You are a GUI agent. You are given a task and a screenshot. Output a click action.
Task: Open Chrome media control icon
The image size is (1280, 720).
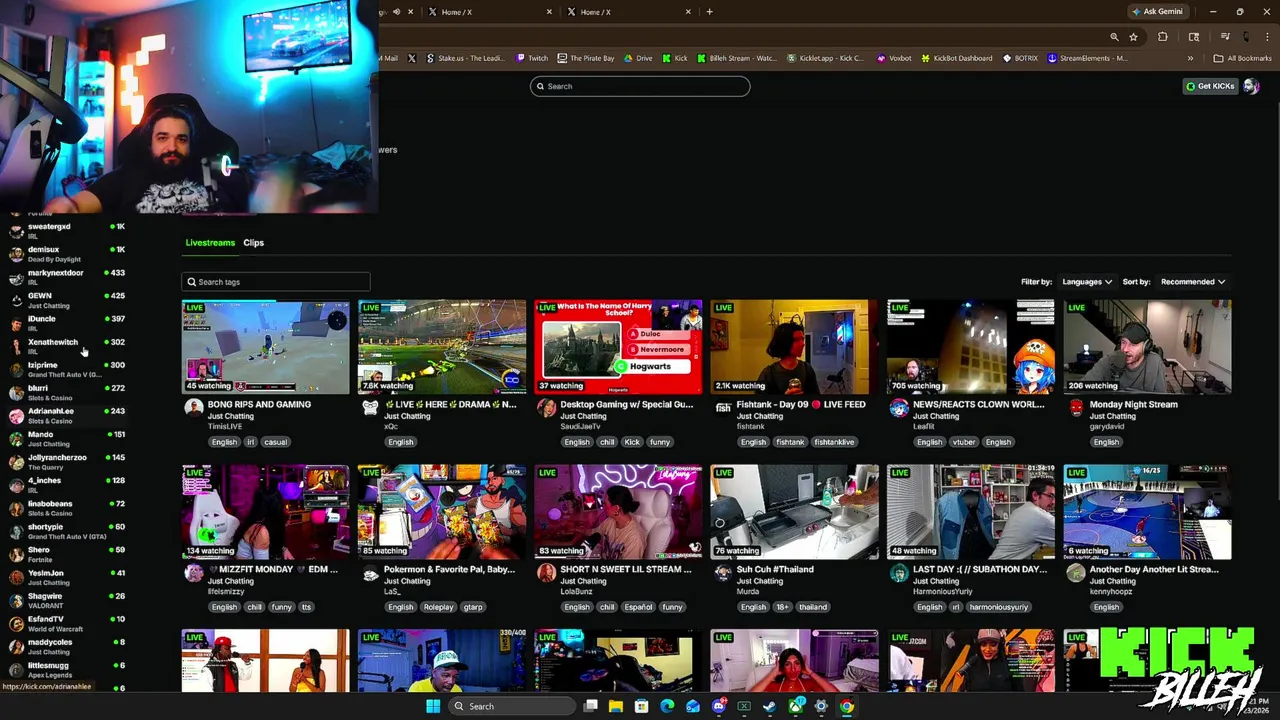click(x=1225, y=37)
